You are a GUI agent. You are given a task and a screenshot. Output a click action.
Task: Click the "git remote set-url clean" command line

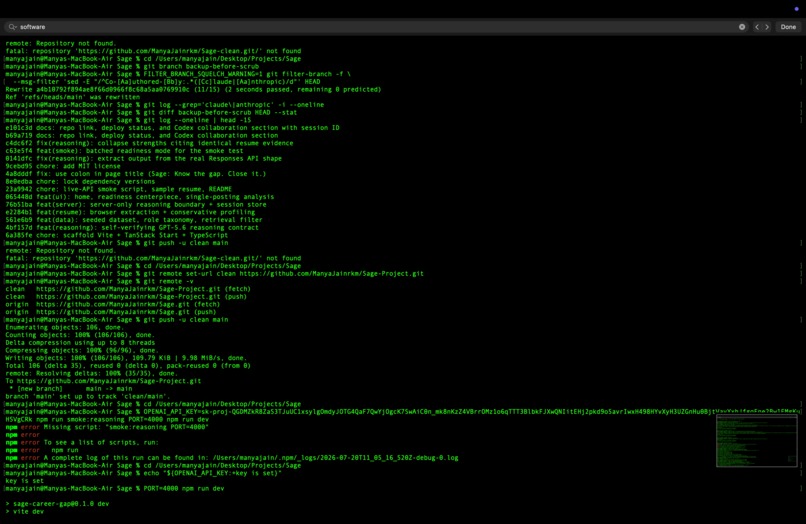pos(214,274)
